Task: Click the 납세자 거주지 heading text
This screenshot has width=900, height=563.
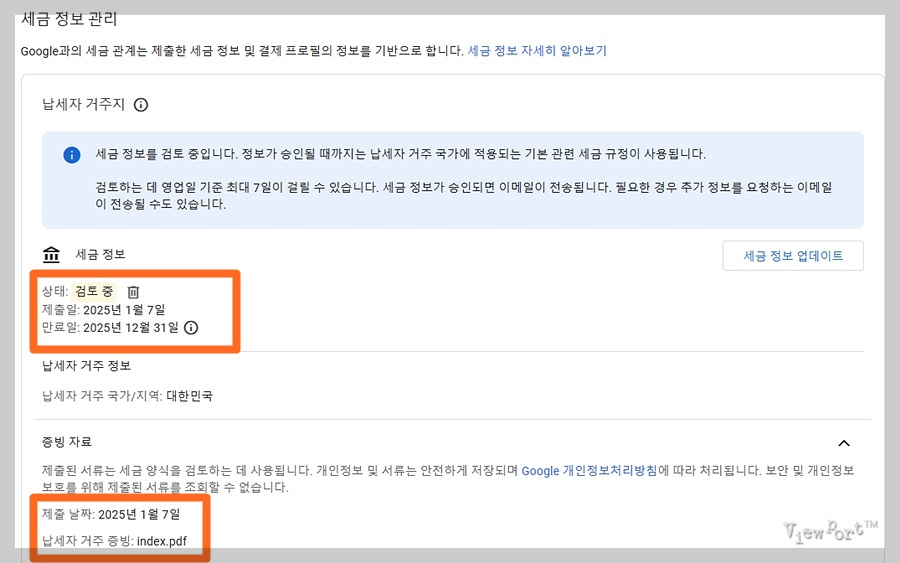Action: [x=83, y=104]
